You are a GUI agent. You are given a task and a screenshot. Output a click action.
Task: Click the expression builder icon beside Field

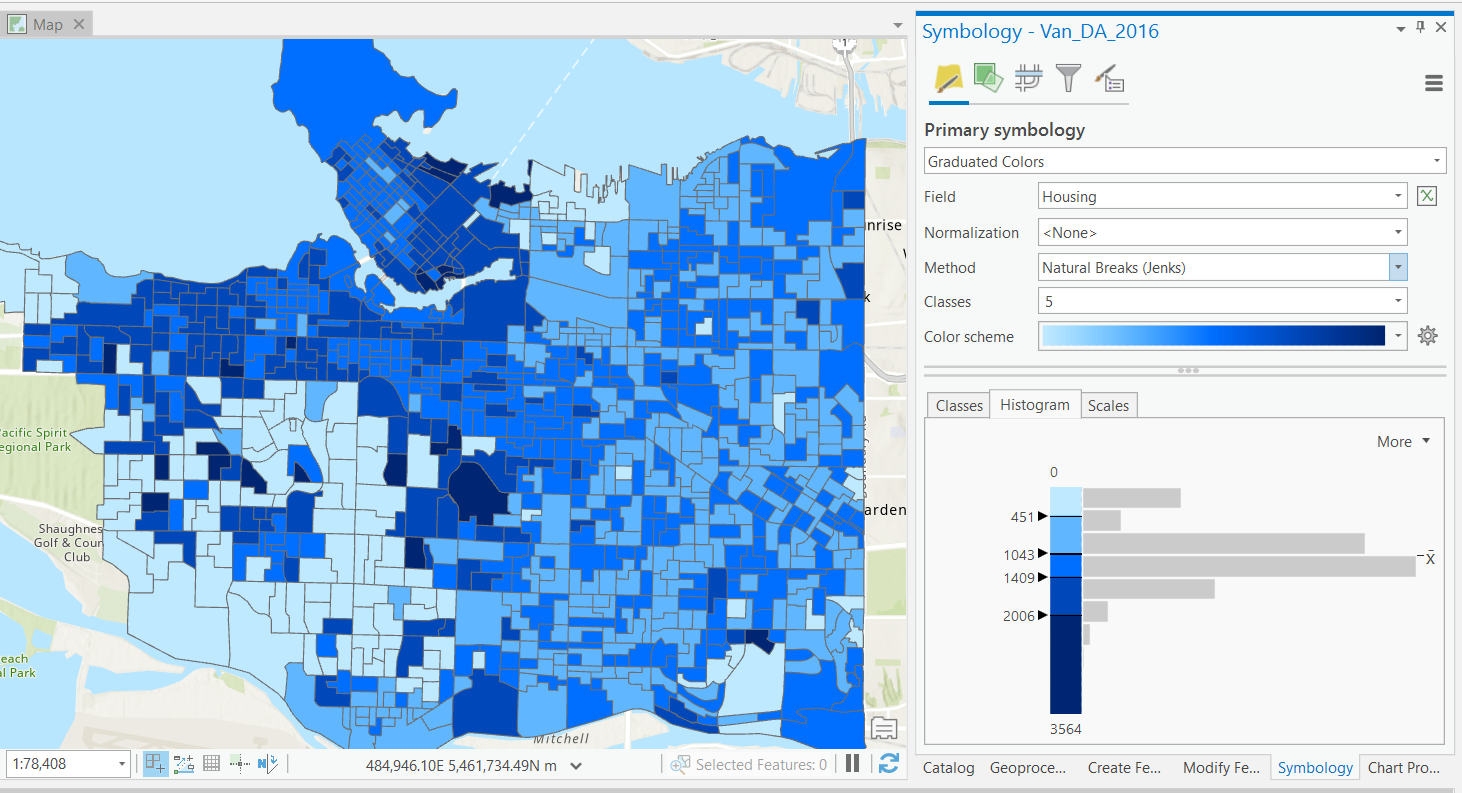(1427, 196)
